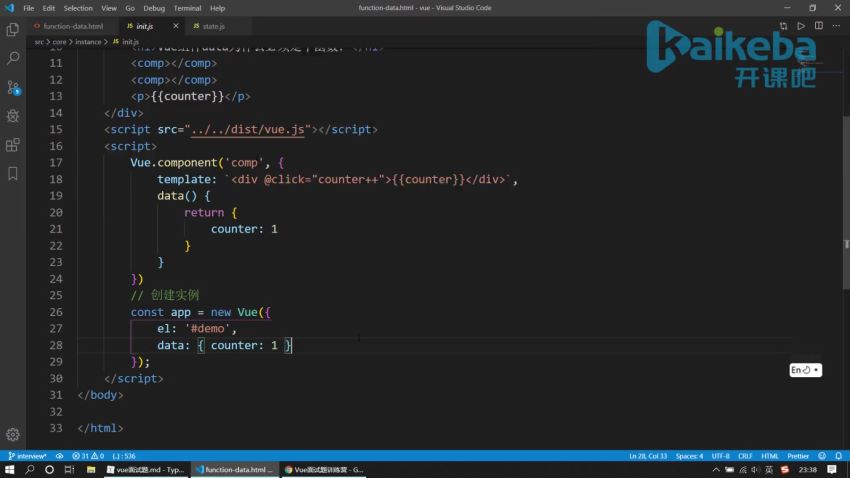Open the Selection menu

(78, 8)
